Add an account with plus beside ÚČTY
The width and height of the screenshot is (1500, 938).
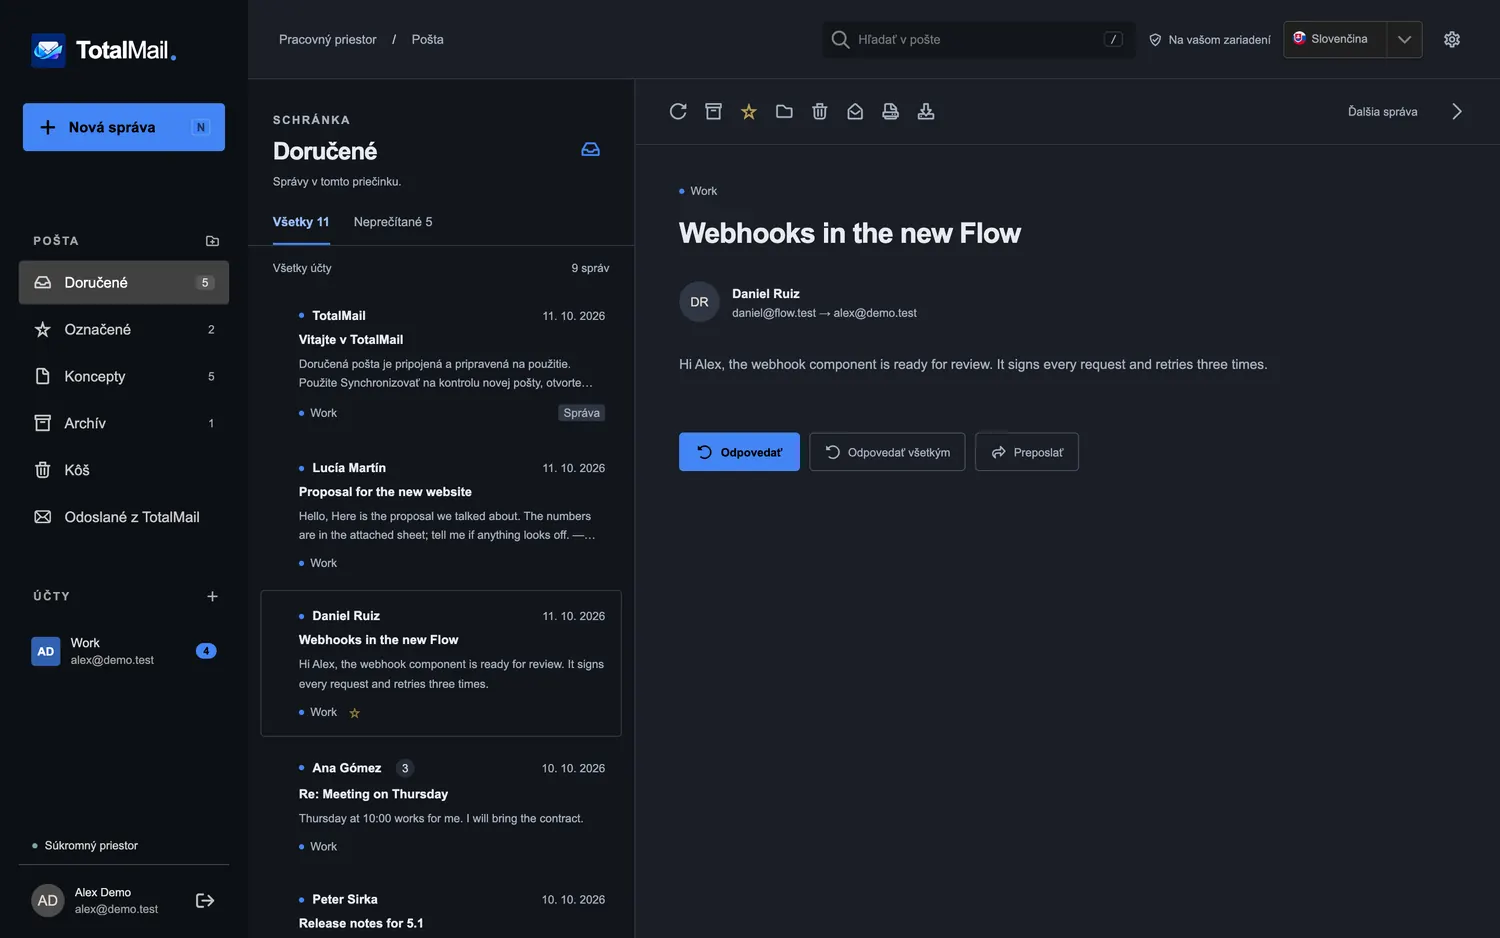pos(212,597)
